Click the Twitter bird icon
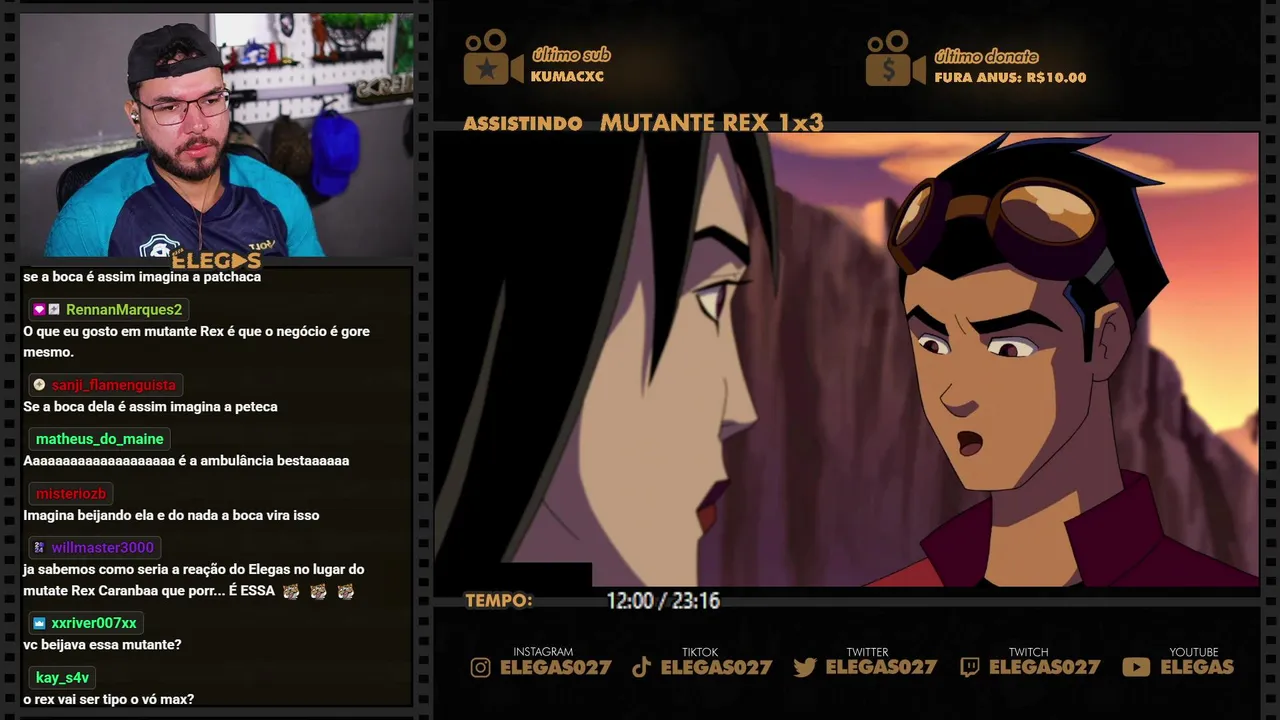Viewport: 1280px width, 720px height. [x=805, y=667]
